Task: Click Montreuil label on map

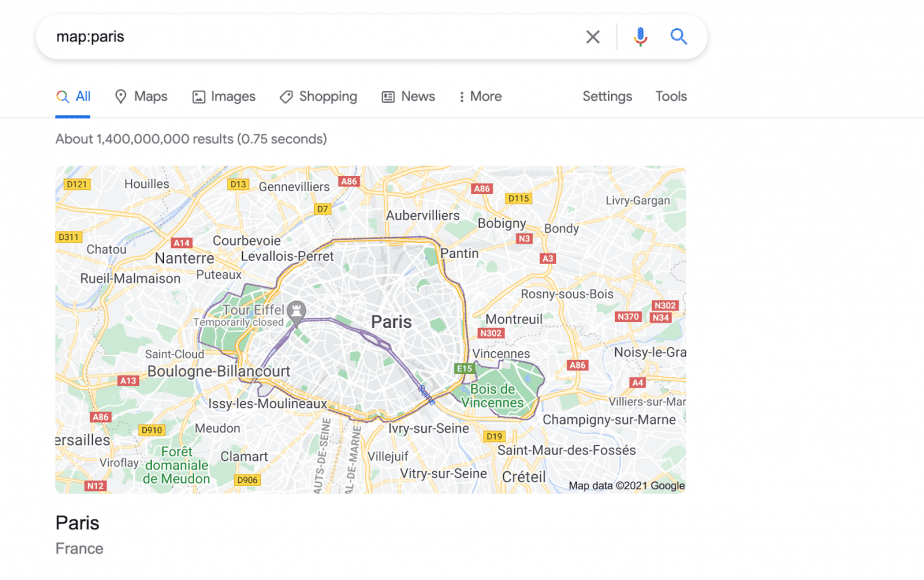Action: 514,319
